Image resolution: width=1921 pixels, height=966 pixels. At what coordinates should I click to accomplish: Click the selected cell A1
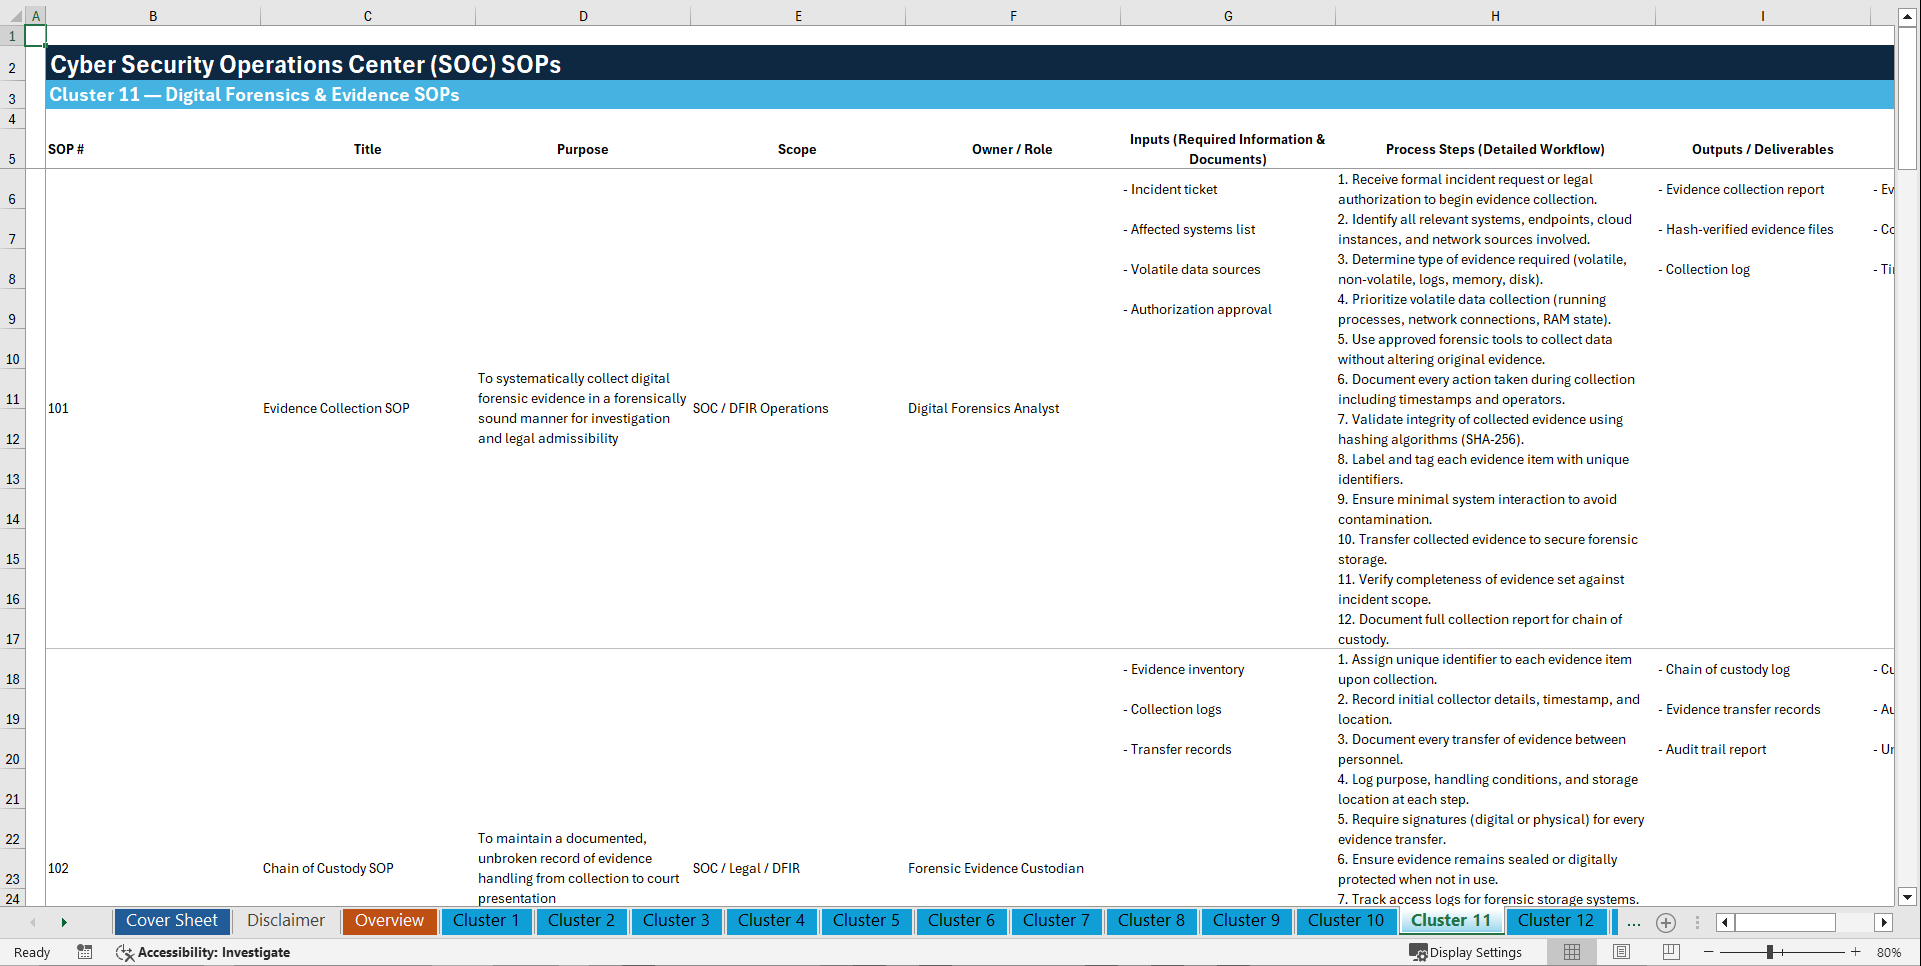click(x=35, y=35)
